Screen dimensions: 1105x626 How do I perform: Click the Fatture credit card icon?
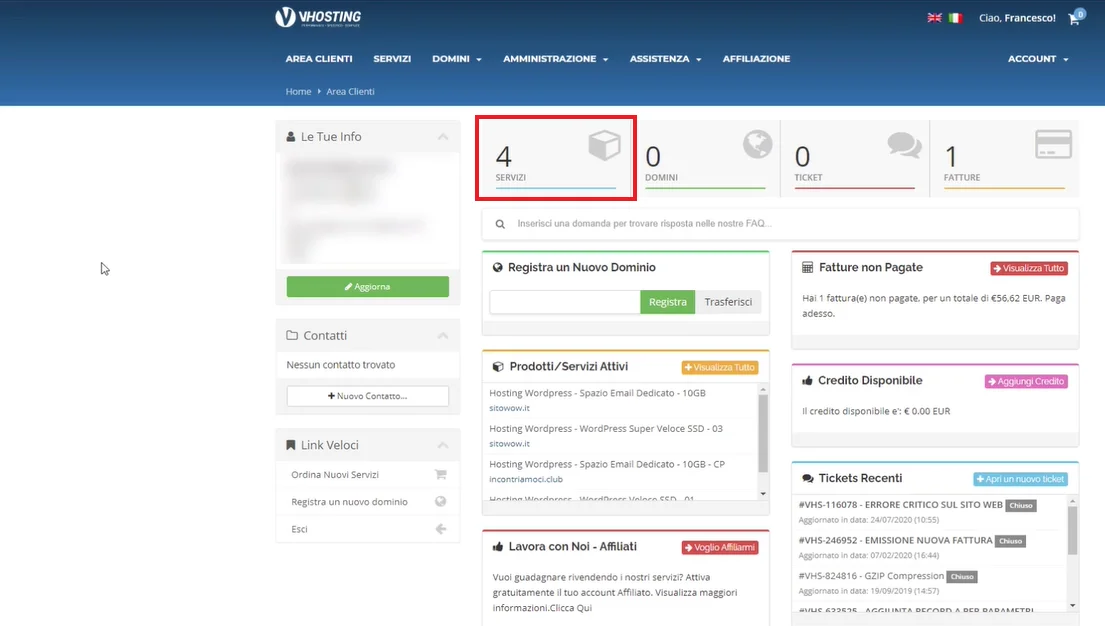(x=1054, y=144)
